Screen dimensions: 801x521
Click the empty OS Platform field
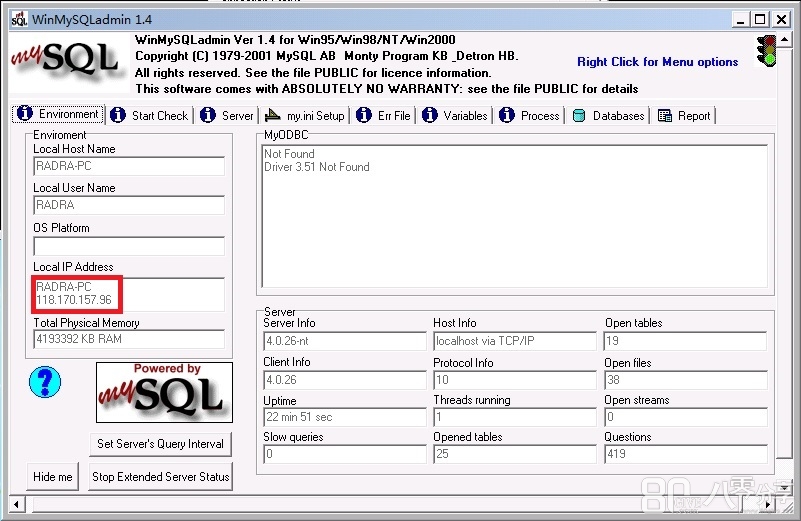(x=129, y=246)
